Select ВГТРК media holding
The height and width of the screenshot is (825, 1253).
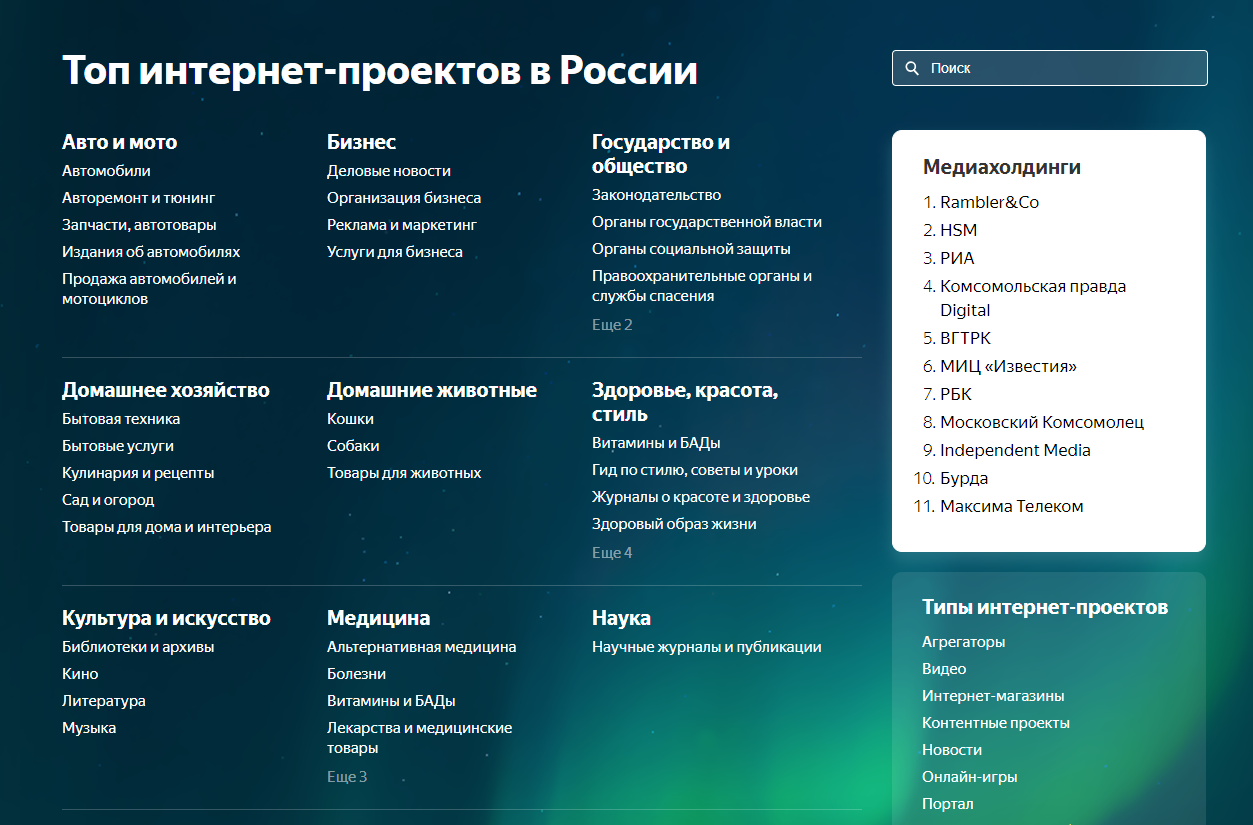[x=965, y=338]
